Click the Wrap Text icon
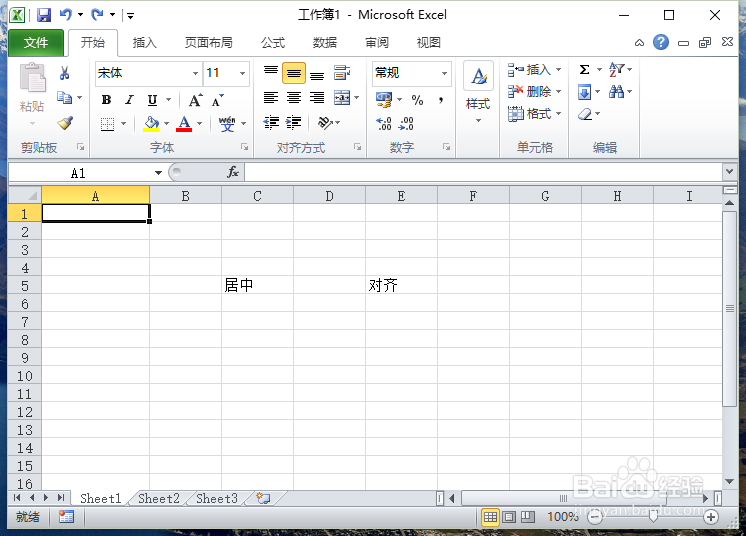This screenshot has width=746, height=536. (x=342, y=73)
